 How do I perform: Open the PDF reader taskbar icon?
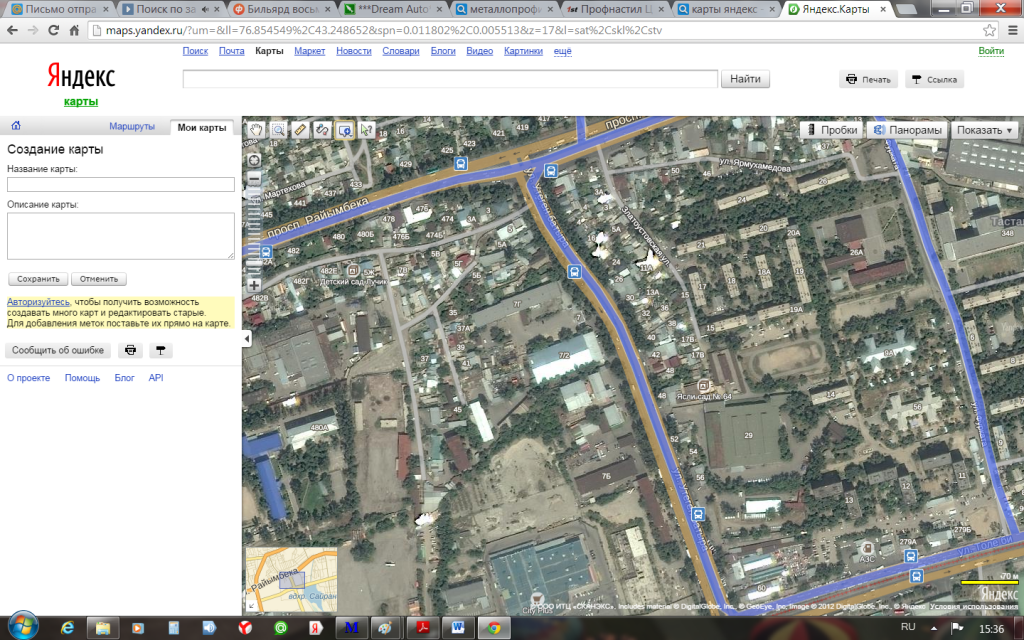pyautogui.click(x=423, y=628)
